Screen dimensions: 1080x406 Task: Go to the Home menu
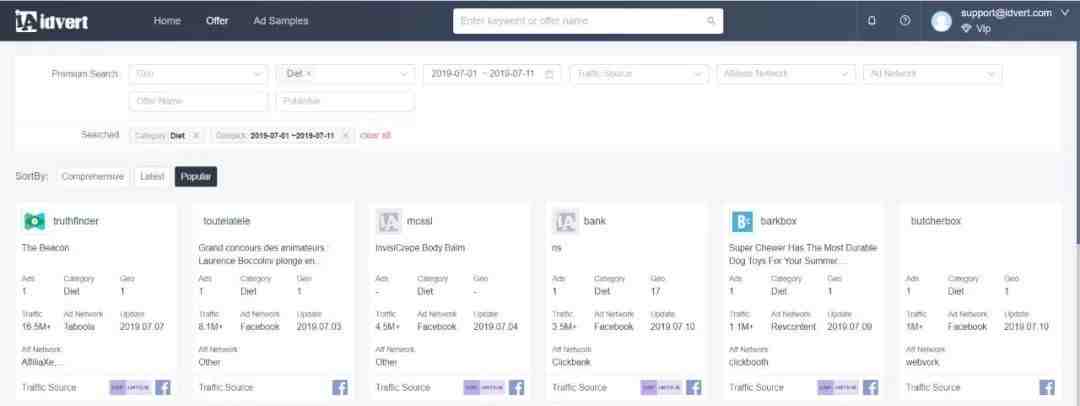point(167,21)
